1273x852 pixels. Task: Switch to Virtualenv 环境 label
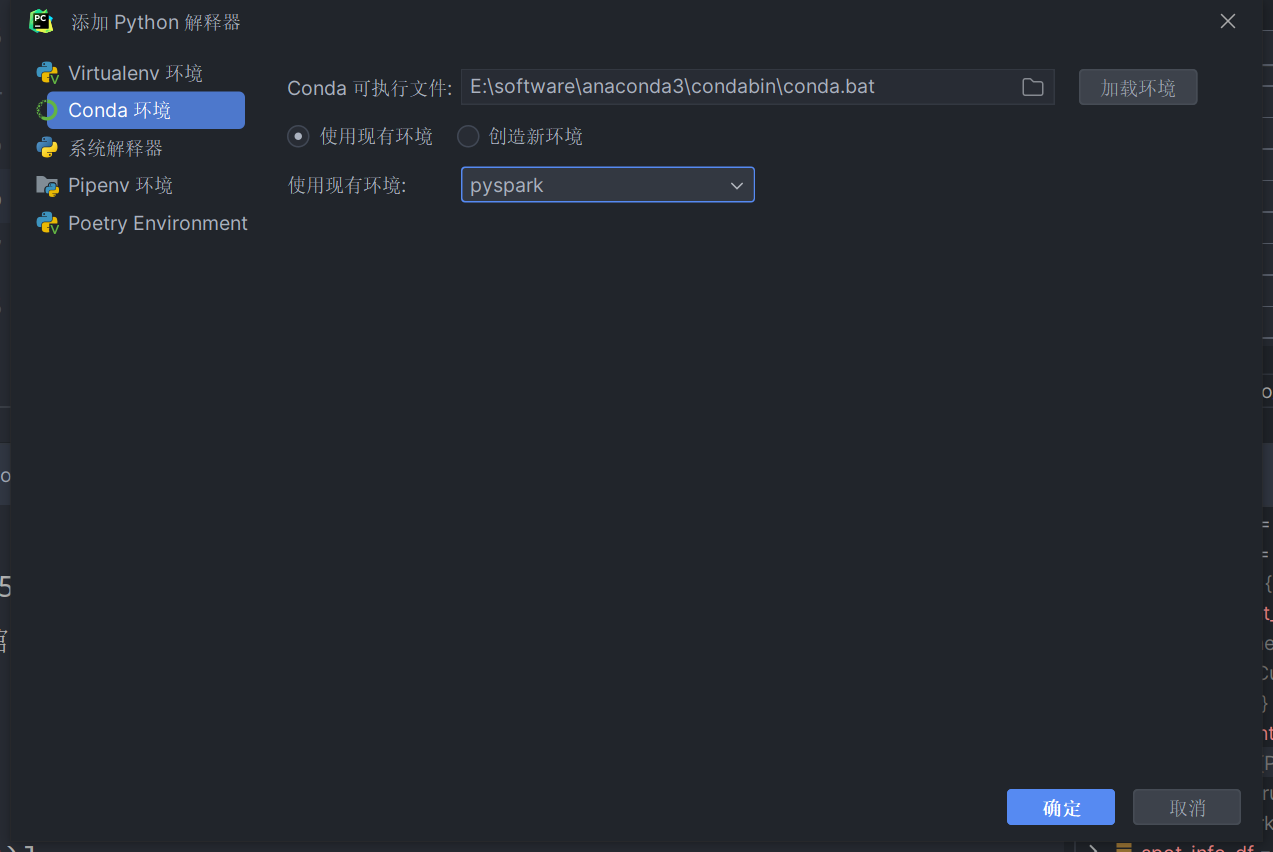(135, 73)
